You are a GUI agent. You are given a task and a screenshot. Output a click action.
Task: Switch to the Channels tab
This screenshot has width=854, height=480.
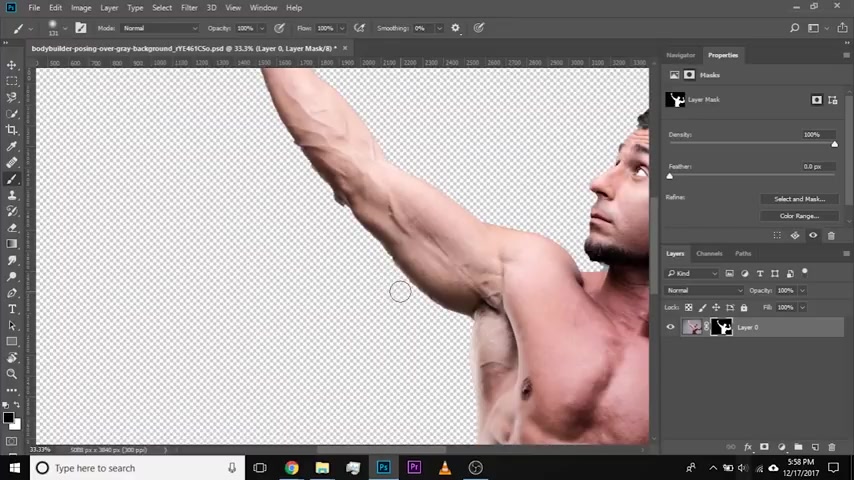click(x=709, y=253)
